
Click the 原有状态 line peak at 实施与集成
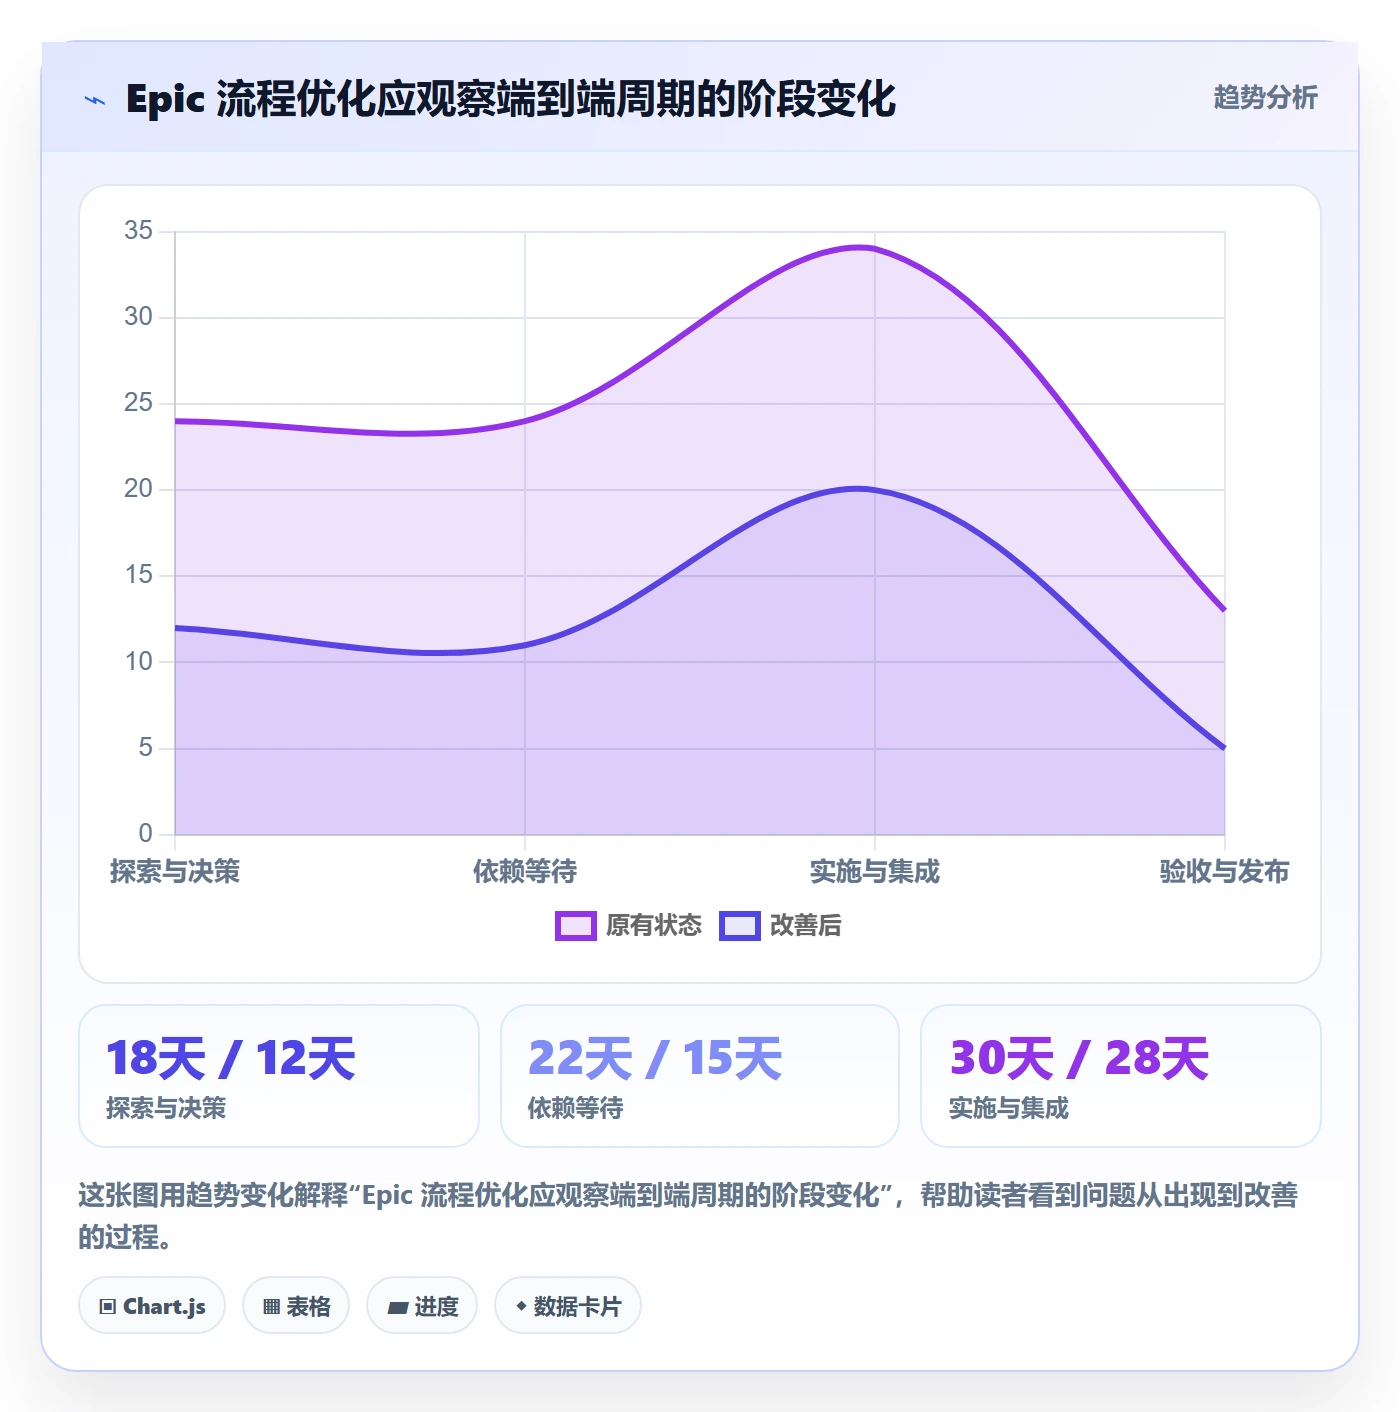[x=875, y=249]
